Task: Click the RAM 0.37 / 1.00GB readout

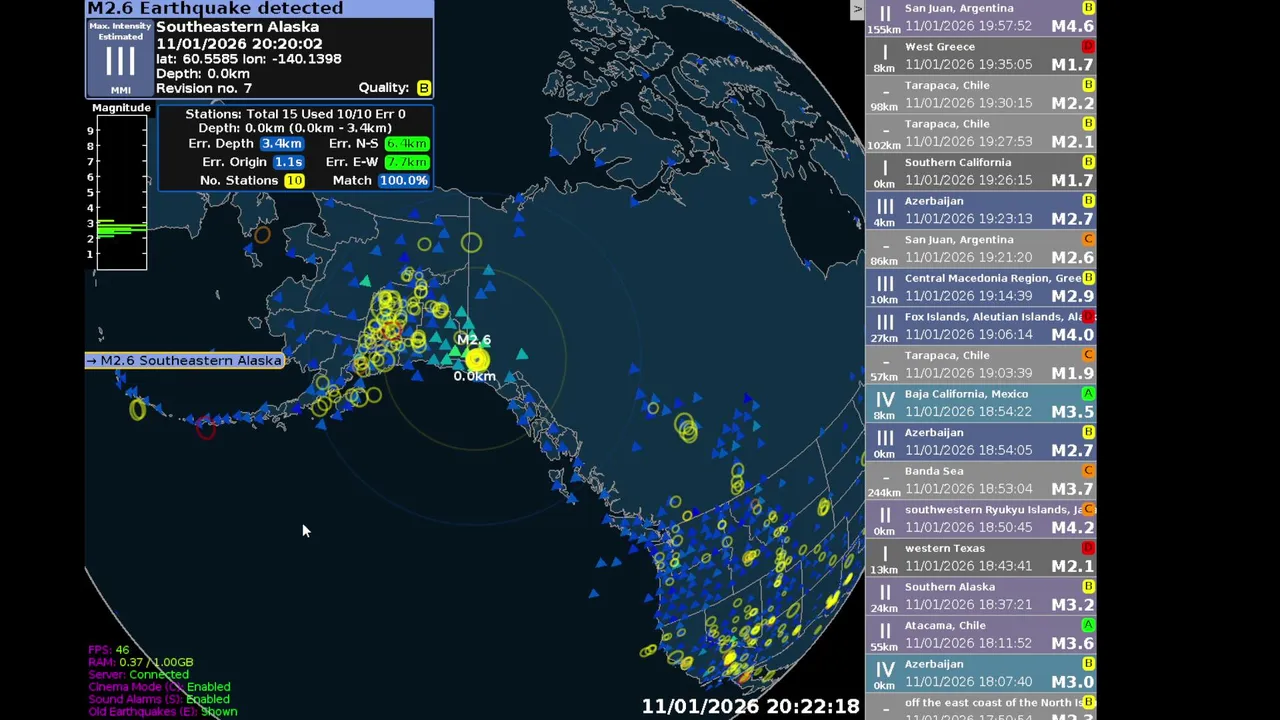Action: [x=141, y=662]
